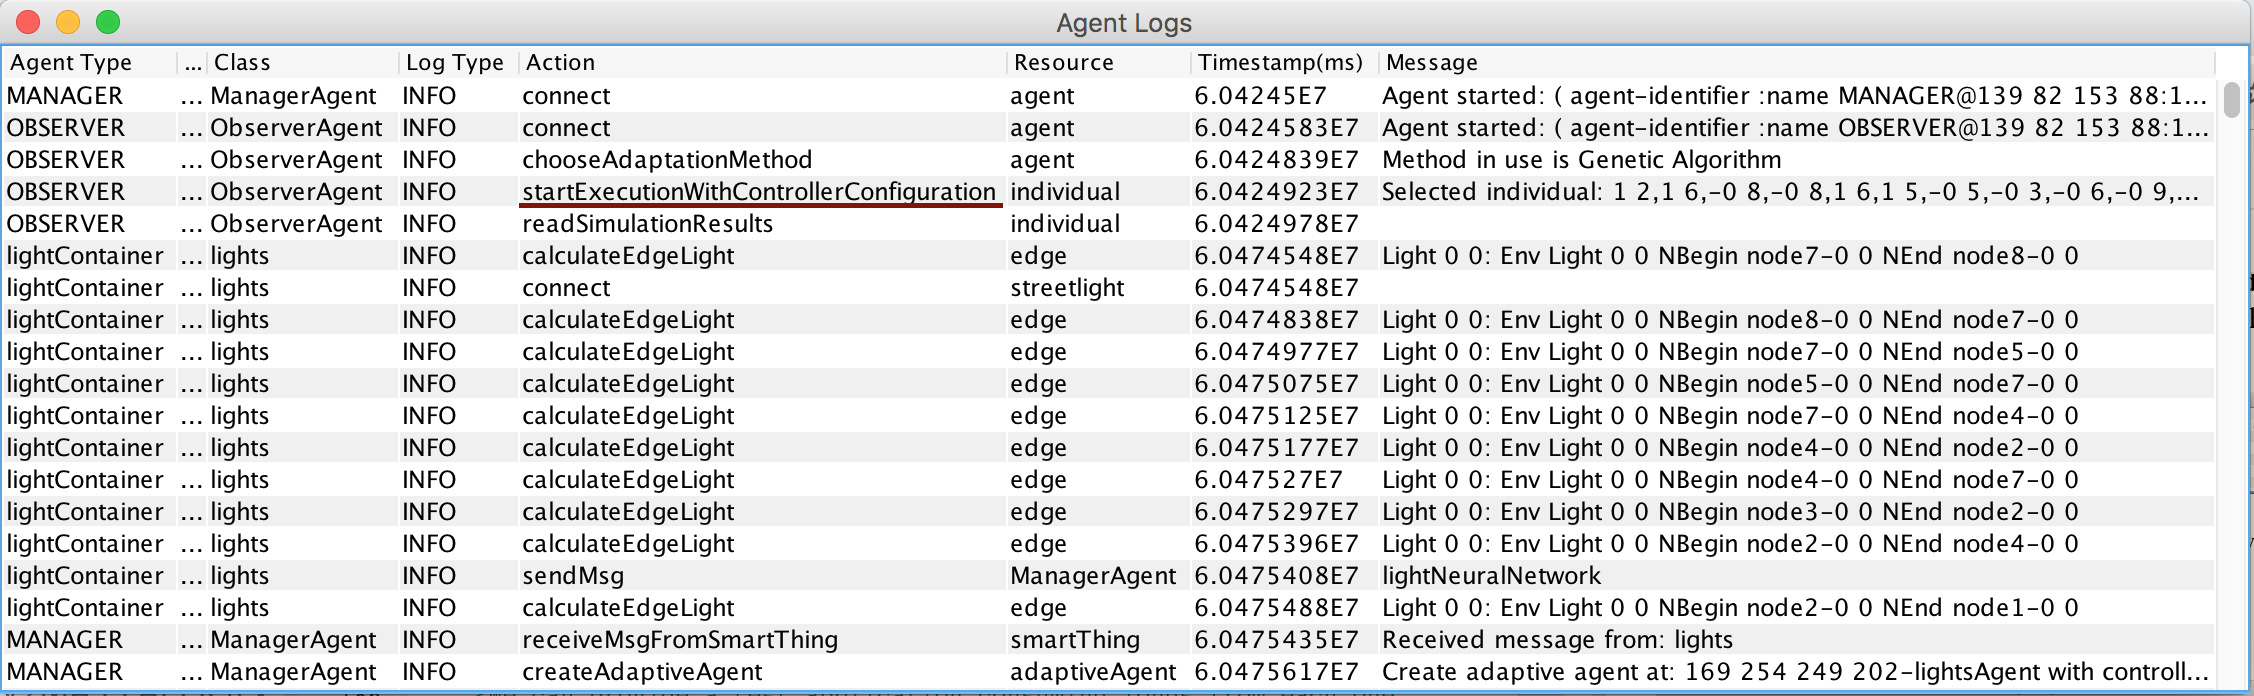Click the startExecutionWithControllerConfiguration action cell
Viewport: 2254px width, 696px height.
click(x=758, y=192)
